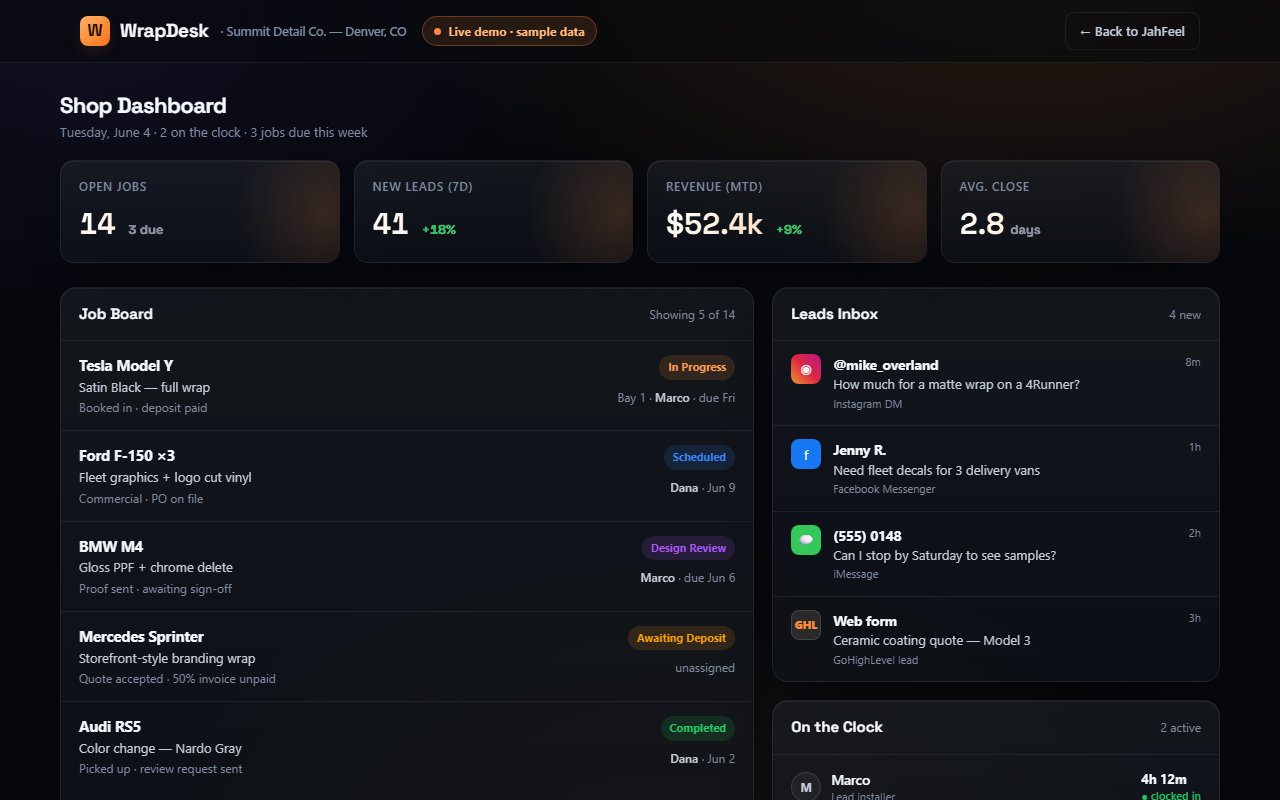Select the iMessage icon for (555) 0148
The width and height of the screenshot is (1280, 800).
point(806,540)
